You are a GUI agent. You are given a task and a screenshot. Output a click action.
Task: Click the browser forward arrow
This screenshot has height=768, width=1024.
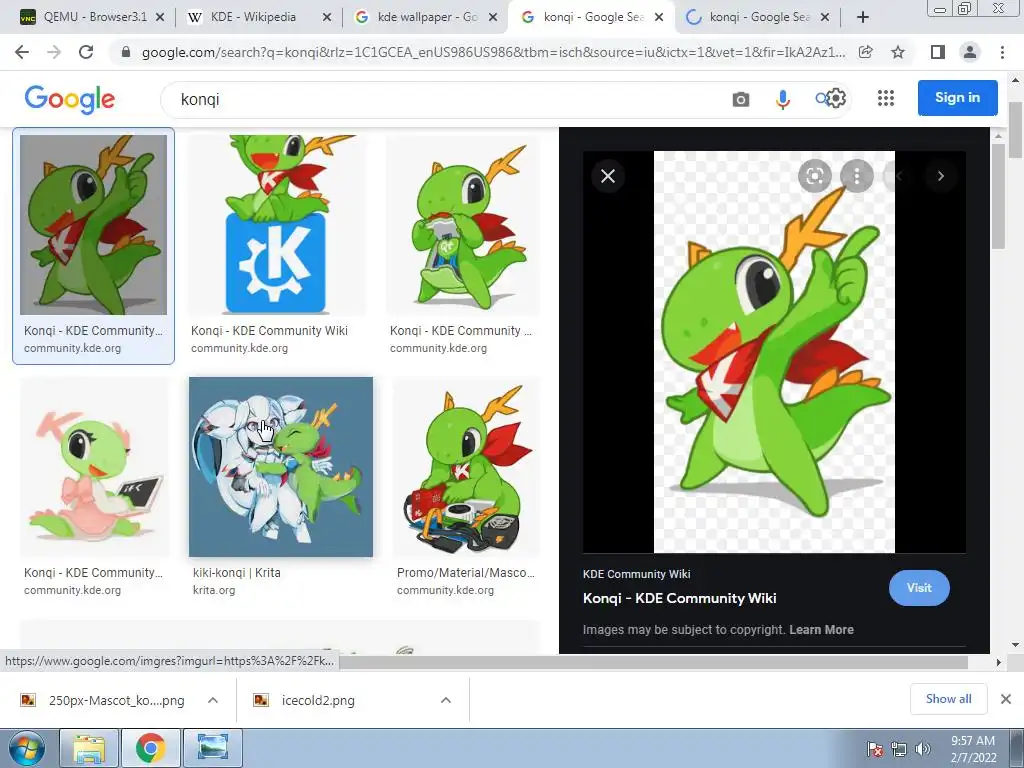point(54,52)
